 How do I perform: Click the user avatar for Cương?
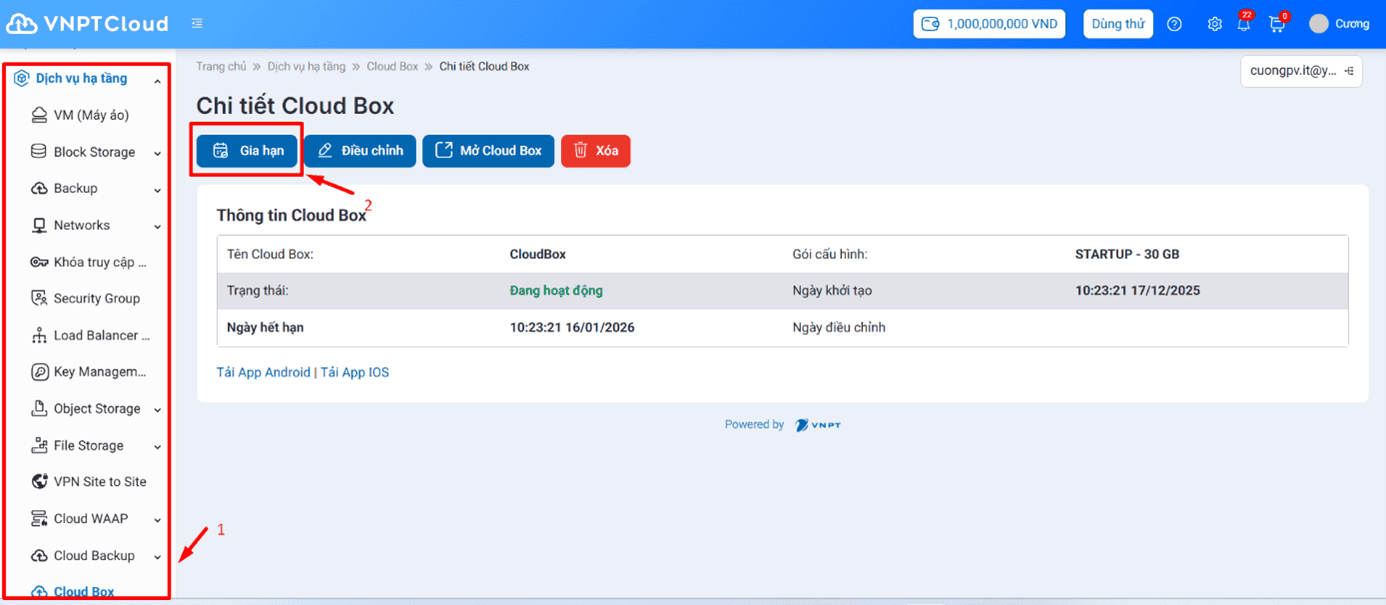click(x=1319, y=24)
